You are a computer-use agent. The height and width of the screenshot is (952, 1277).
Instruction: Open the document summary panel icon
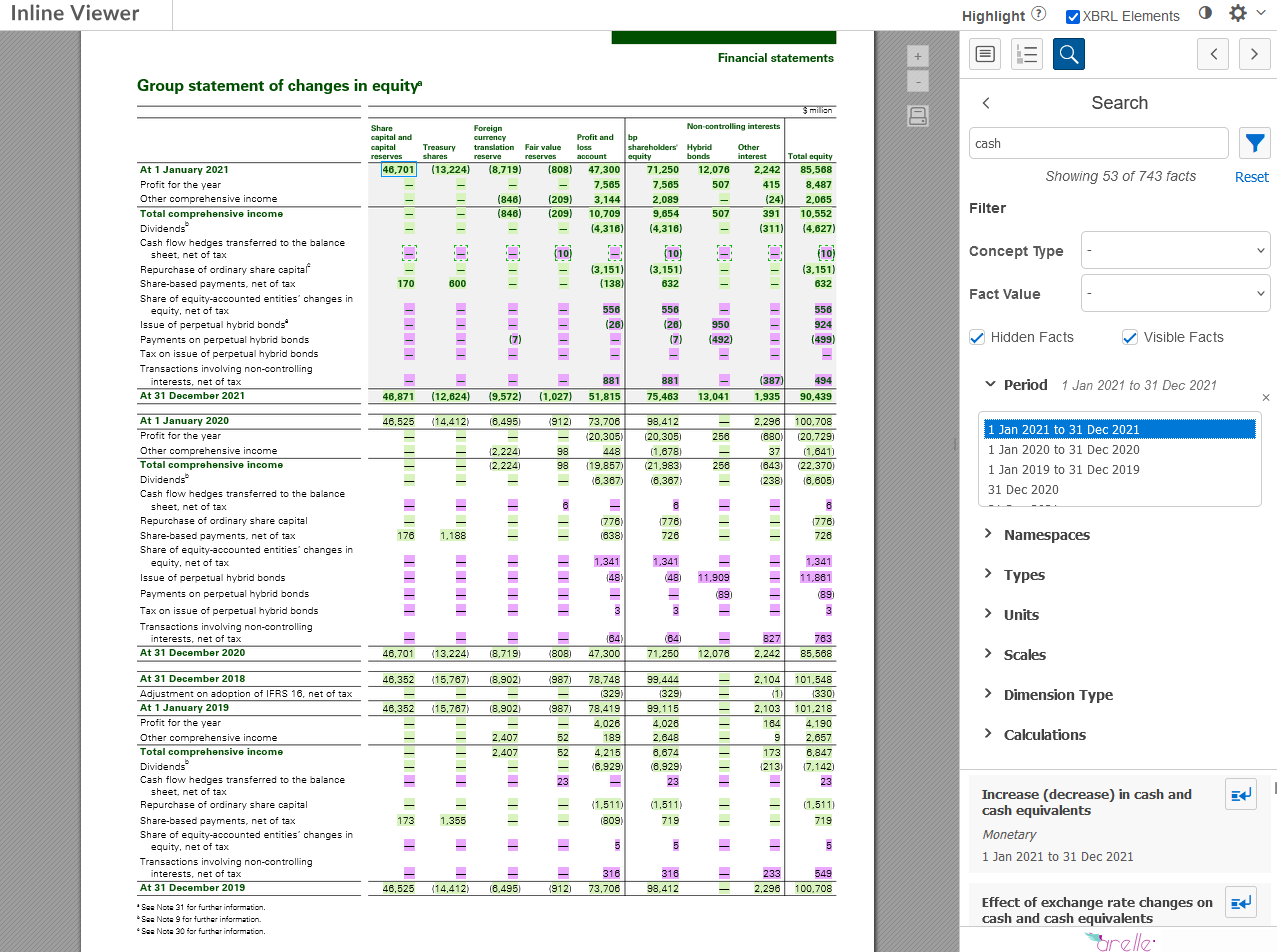tap(985, 54)
